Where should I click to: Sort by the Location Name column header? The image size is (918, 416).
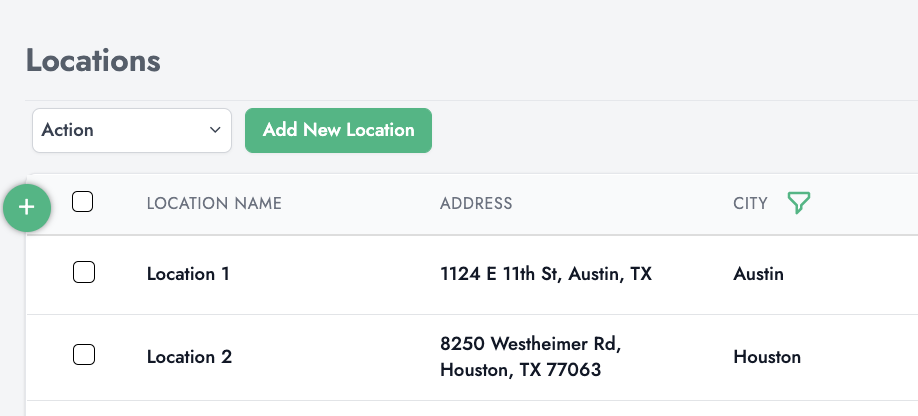214,204
